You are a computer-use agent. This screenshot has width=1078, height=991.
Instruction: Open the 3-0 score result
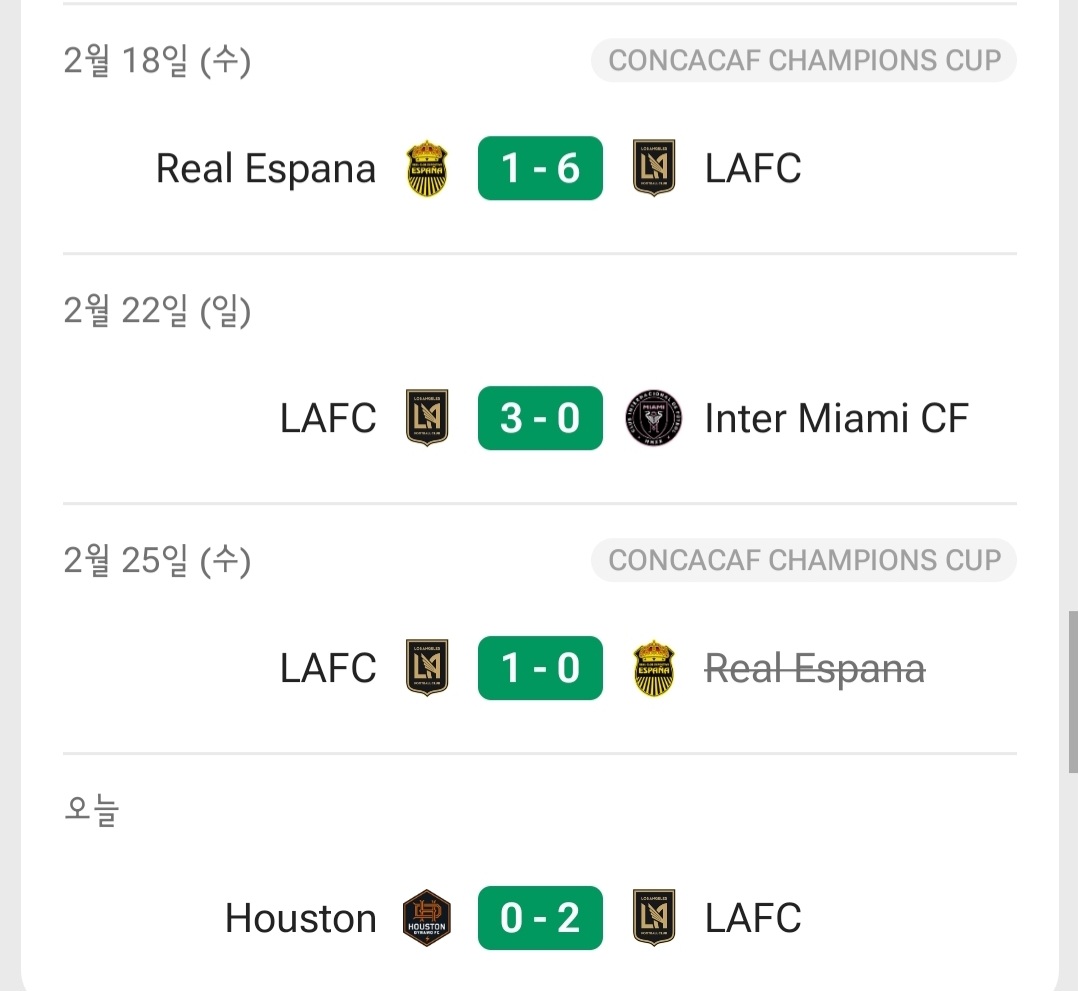(x=540, y=418)
